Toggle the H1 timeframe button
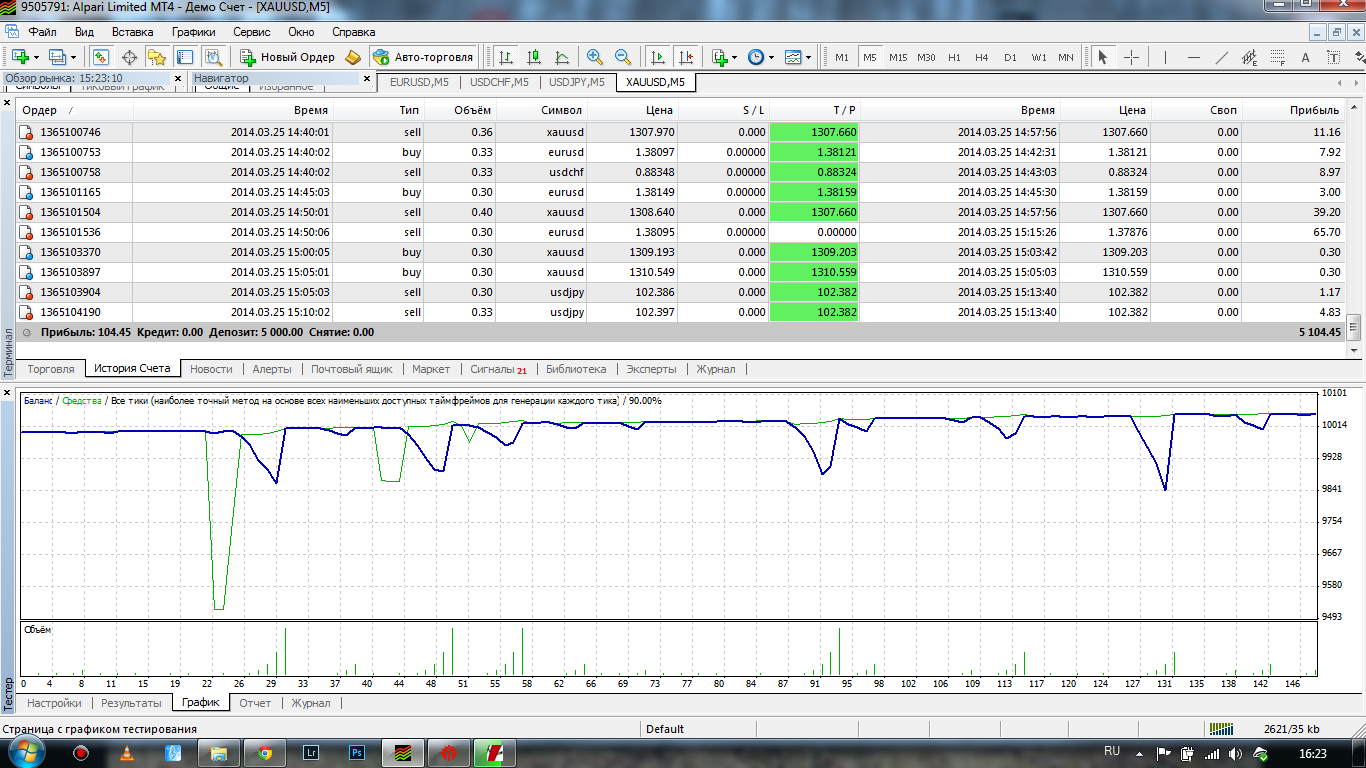Screen dimensions: 1366x768 tap(954, 57)
